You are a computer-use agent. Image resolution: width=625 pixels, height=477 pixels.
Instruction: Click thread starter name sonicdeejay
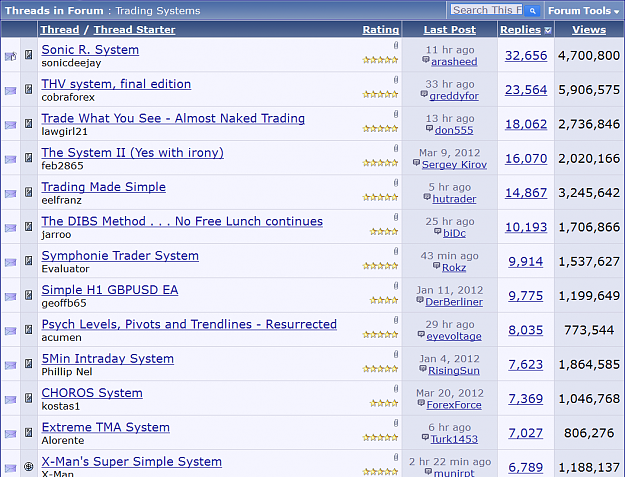71,63
